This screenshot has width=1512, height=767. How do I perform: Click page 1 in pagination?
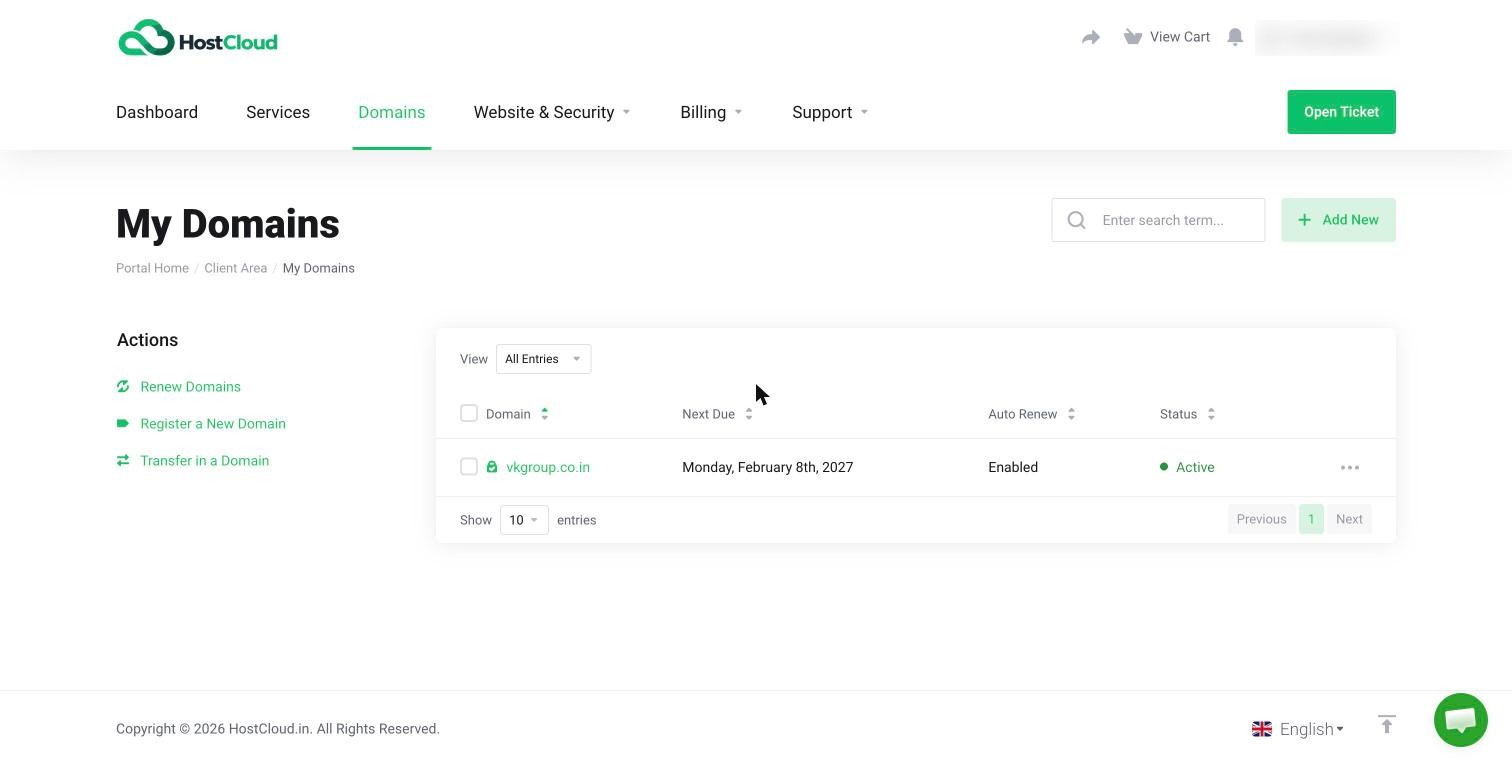[x=1311, y=519]
